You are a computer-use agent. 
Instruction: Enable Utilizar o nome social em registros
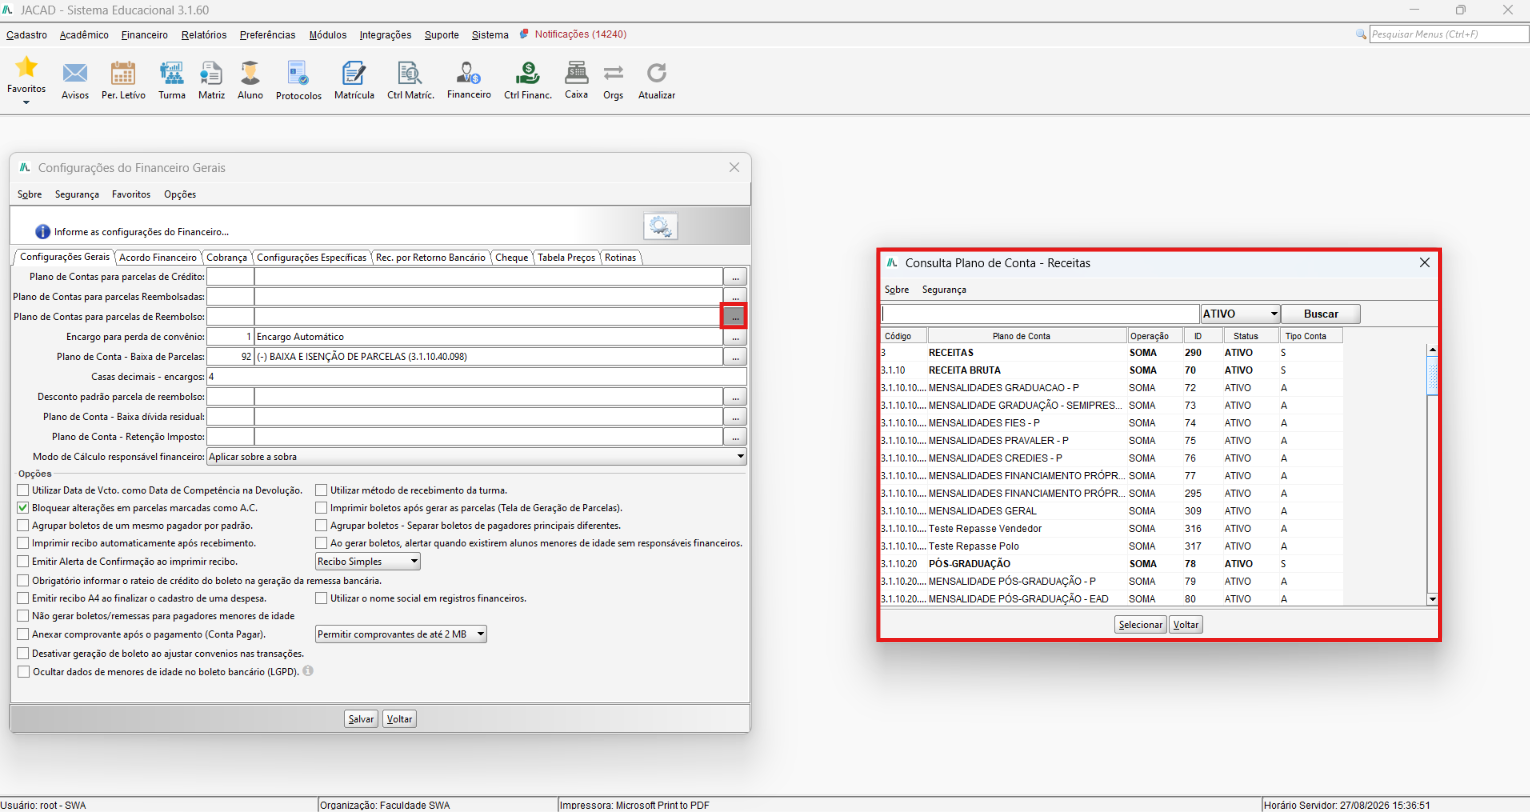click(x=322, y=598)
